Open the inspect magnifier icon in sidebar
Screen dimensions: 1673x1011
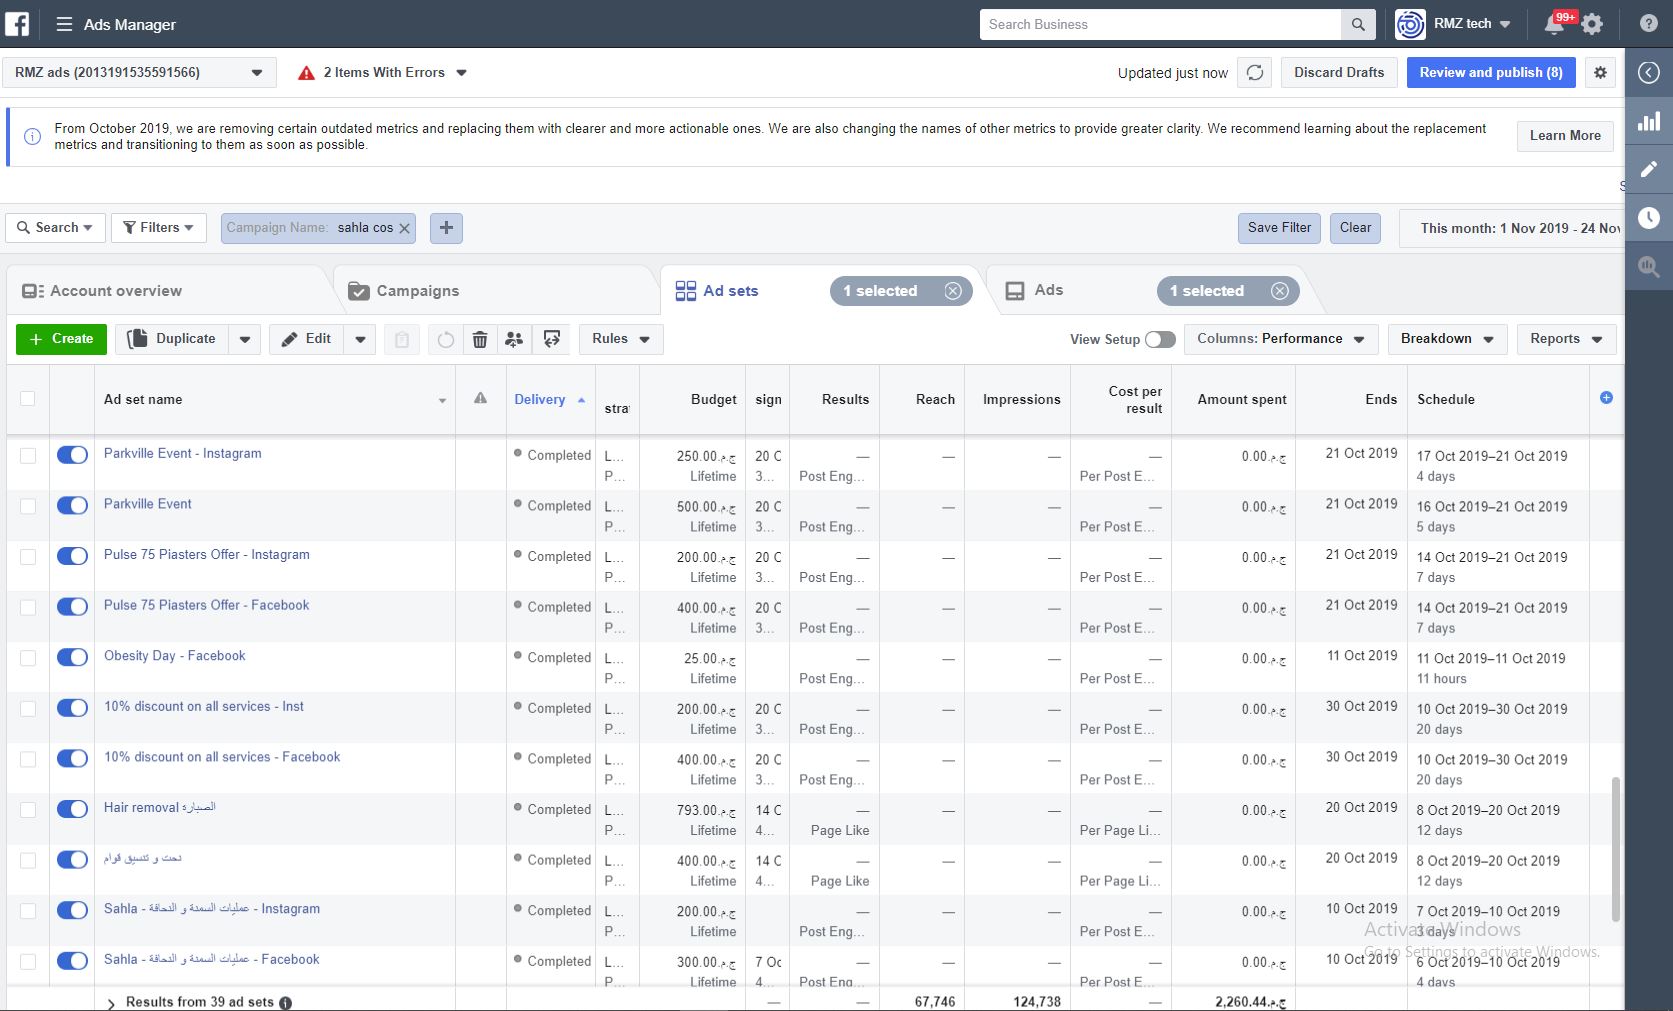pyautogui.click(x=1649, y=266)
